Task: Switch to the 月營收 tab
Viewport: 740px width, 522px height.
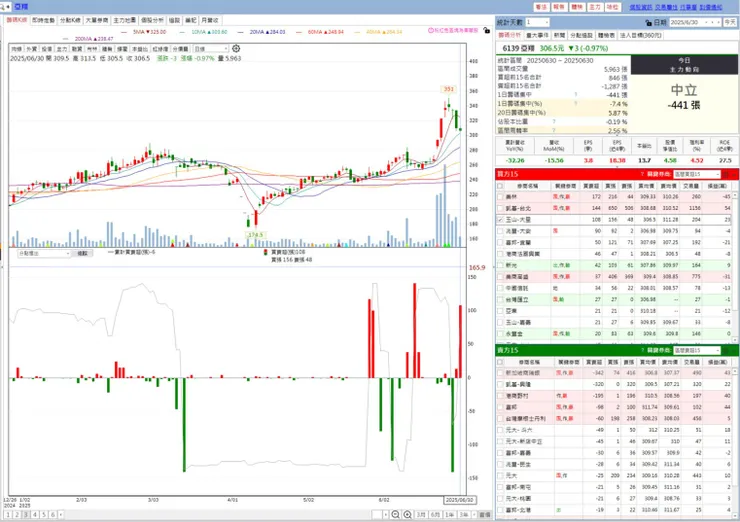Action: [x=210, y=20]
